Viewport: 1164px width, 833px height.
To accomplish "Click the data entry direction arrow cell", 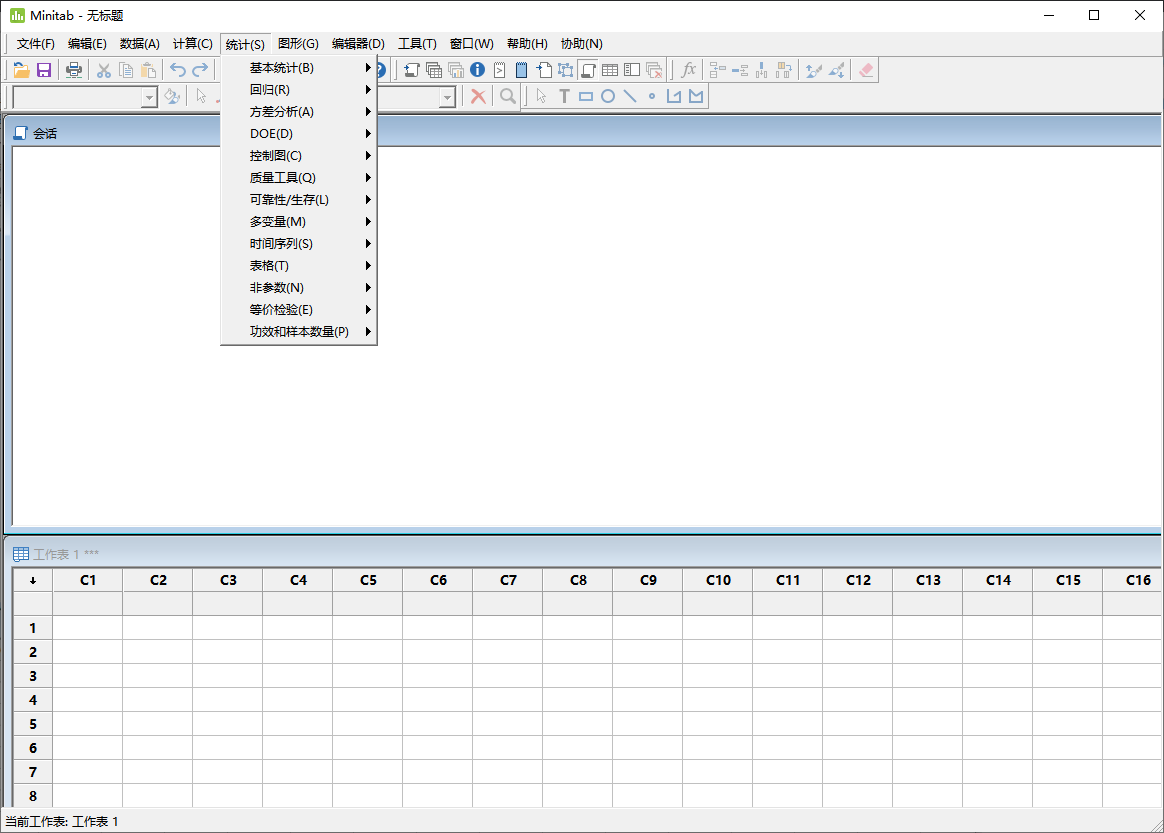I will click(33, 581).
